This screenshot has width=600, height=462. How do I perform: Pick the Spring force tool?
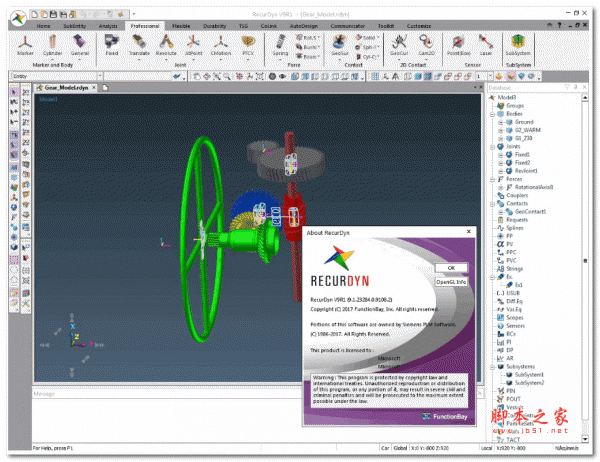(280, 44)
